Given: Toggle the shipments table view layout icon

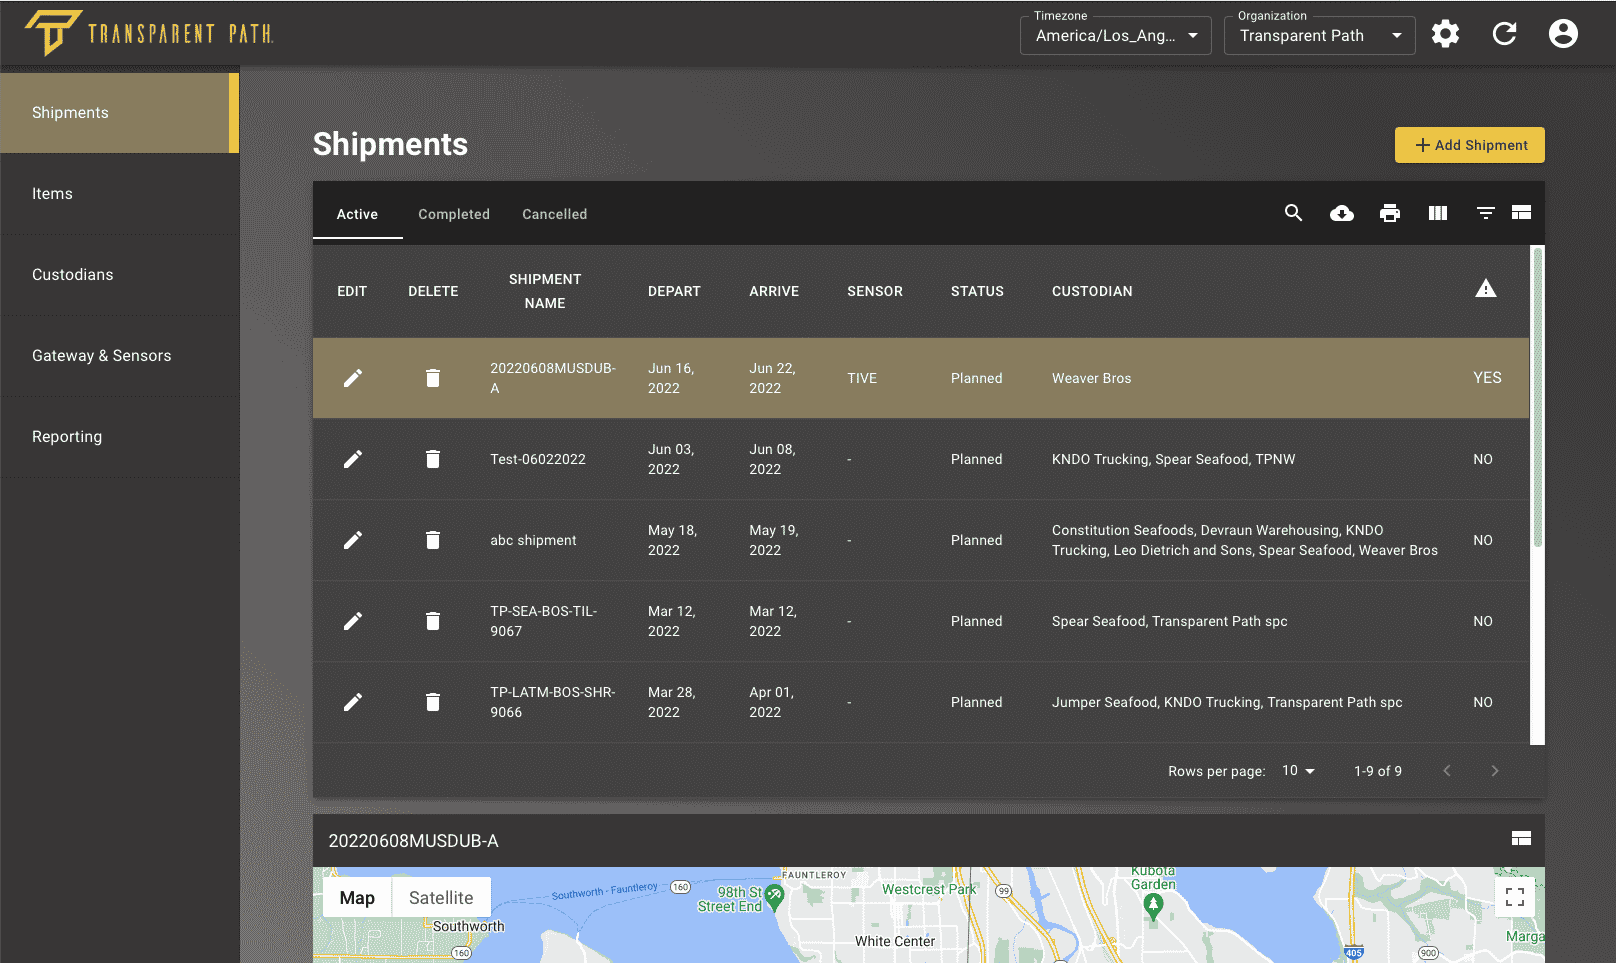Looking at the screenshot, I should [1521, 213].
